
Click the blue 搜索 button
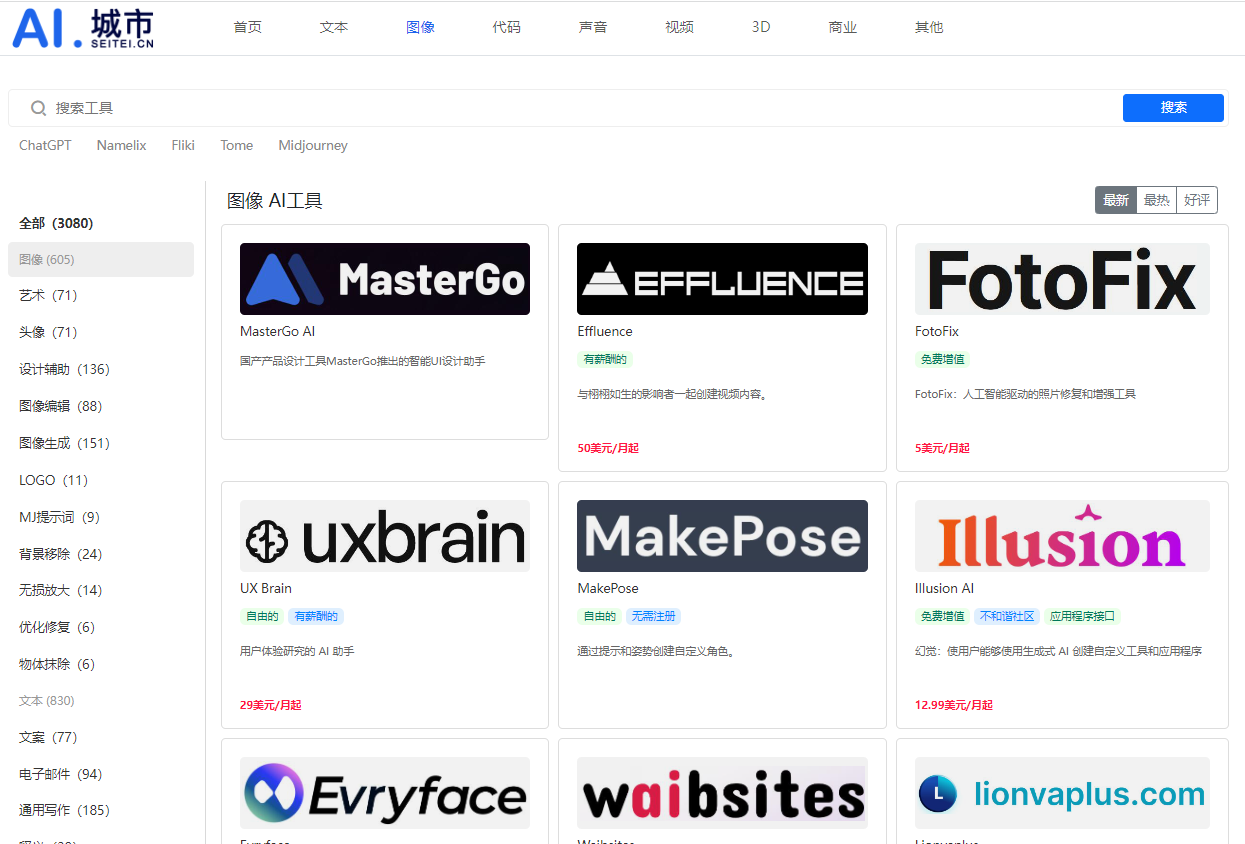(1173, 108)
